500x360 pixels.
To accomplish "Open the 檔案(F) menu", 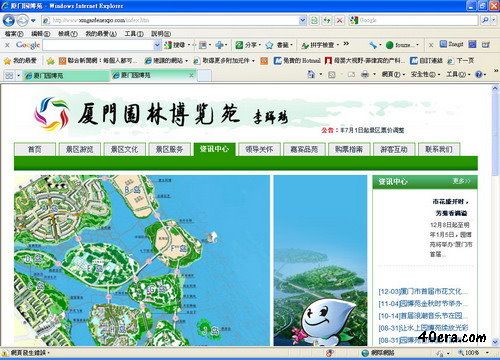I will click(x=14, y=34).
